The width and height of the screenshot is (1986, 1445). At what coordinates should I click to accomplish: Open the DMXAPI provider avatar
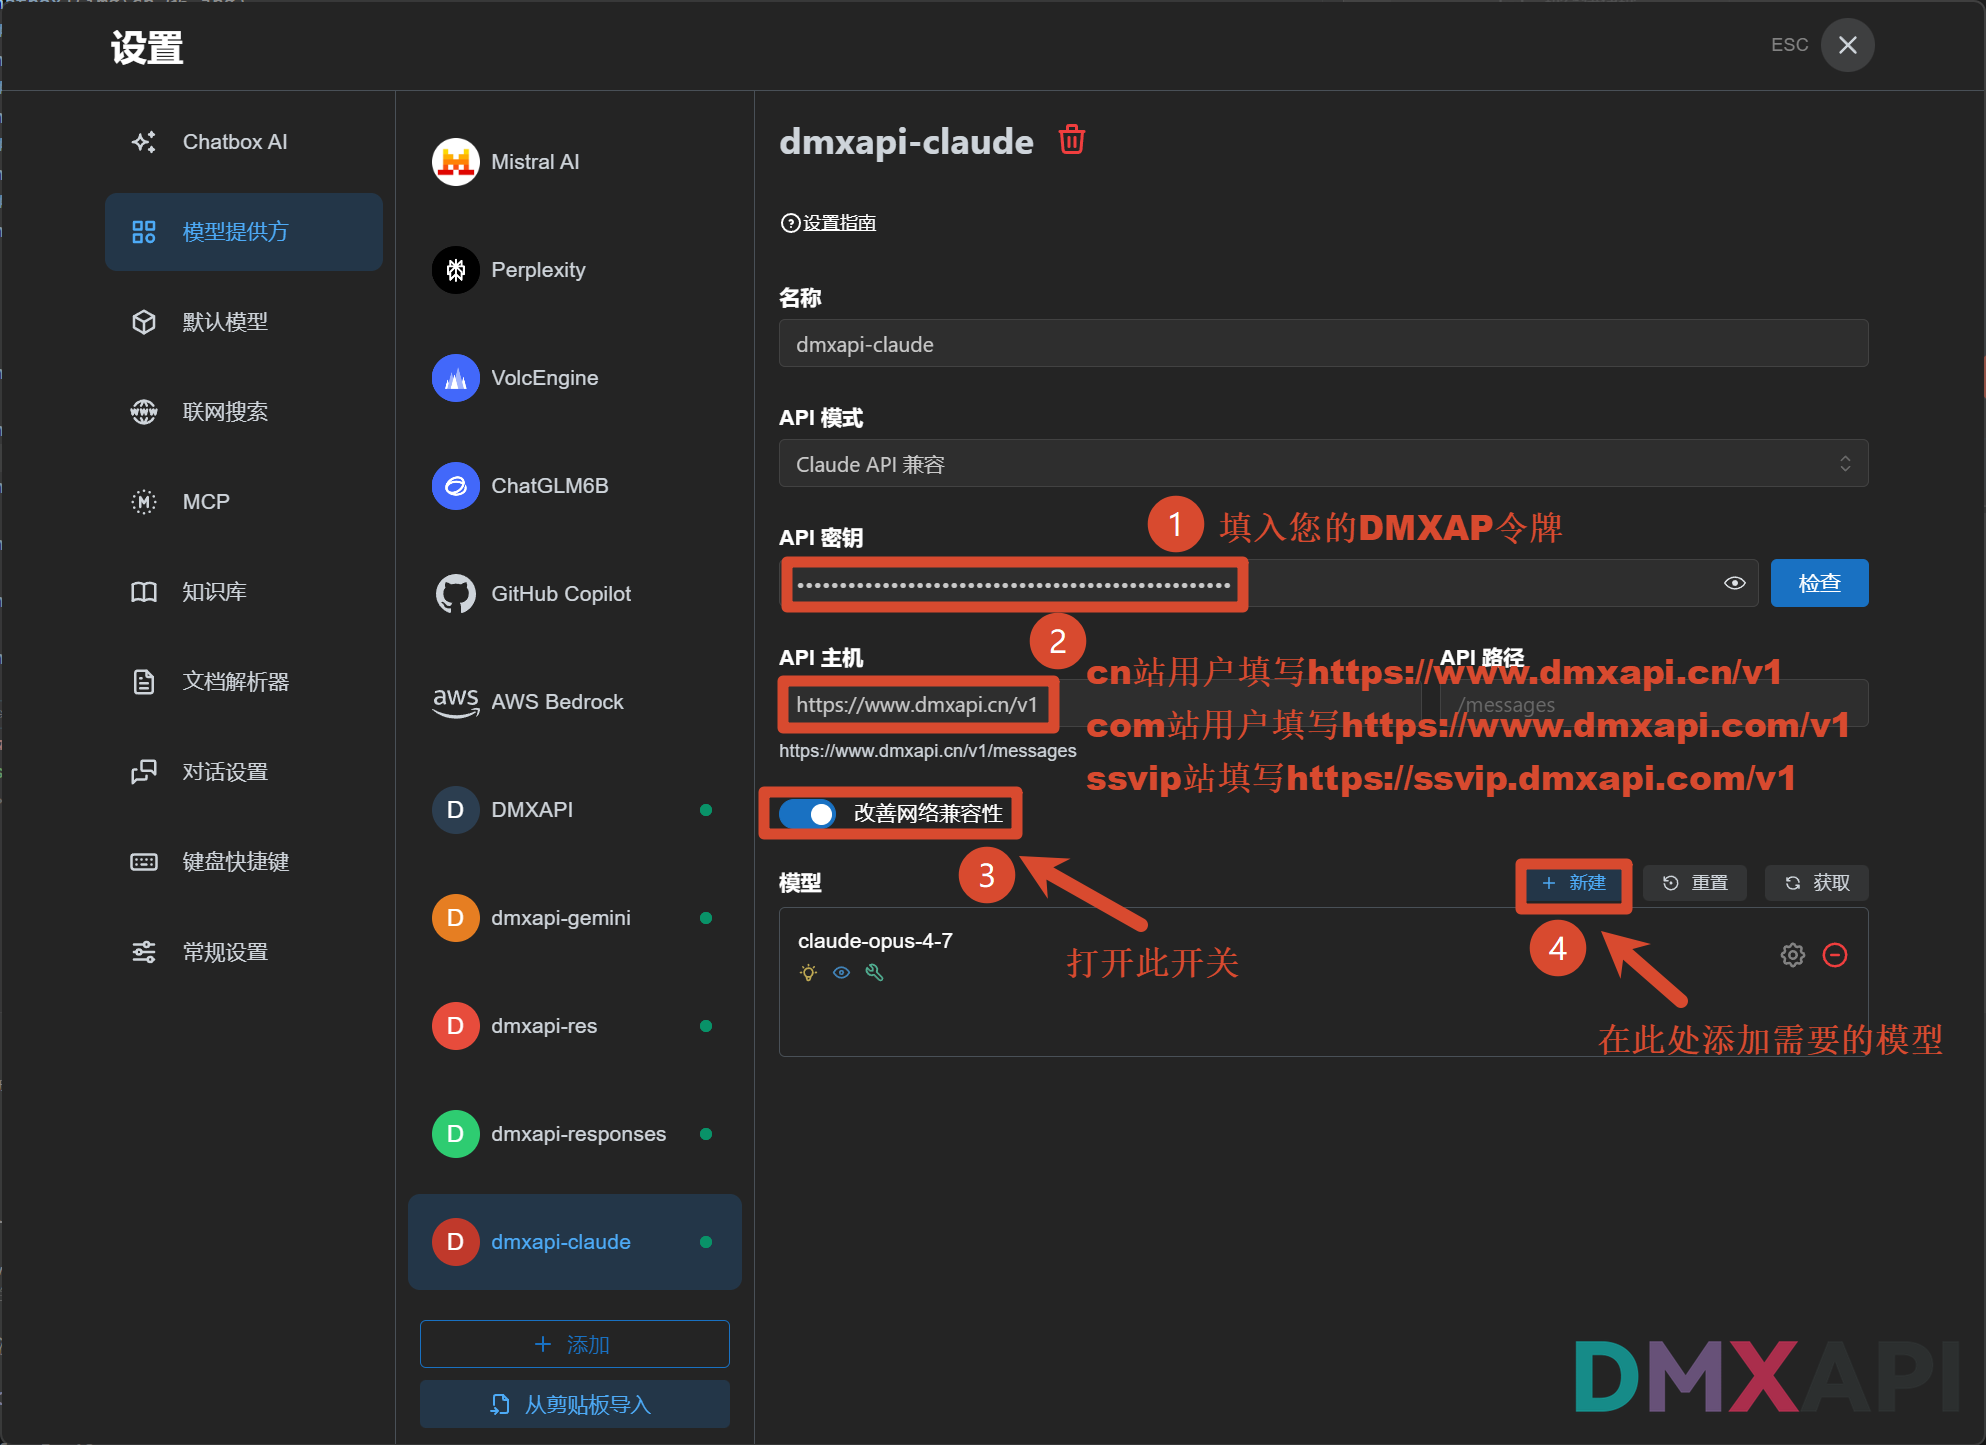[456, 810]
